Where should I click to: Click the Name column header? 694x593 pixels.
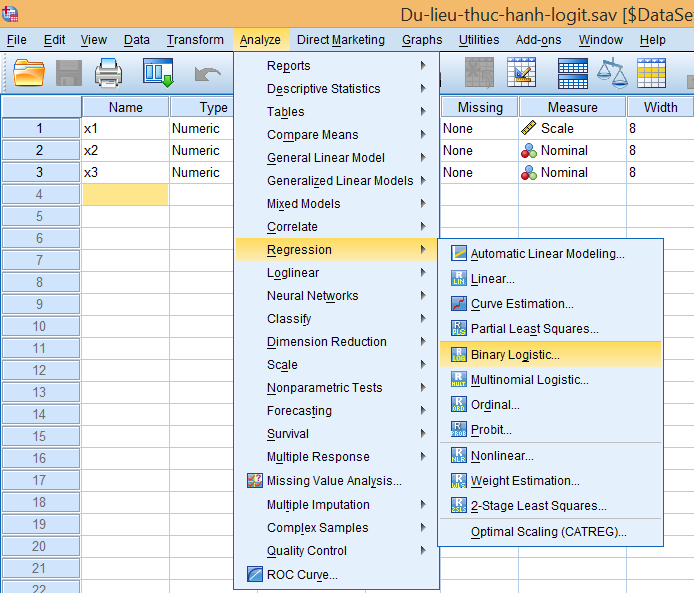pyautogui.click(x=126, y=107)
